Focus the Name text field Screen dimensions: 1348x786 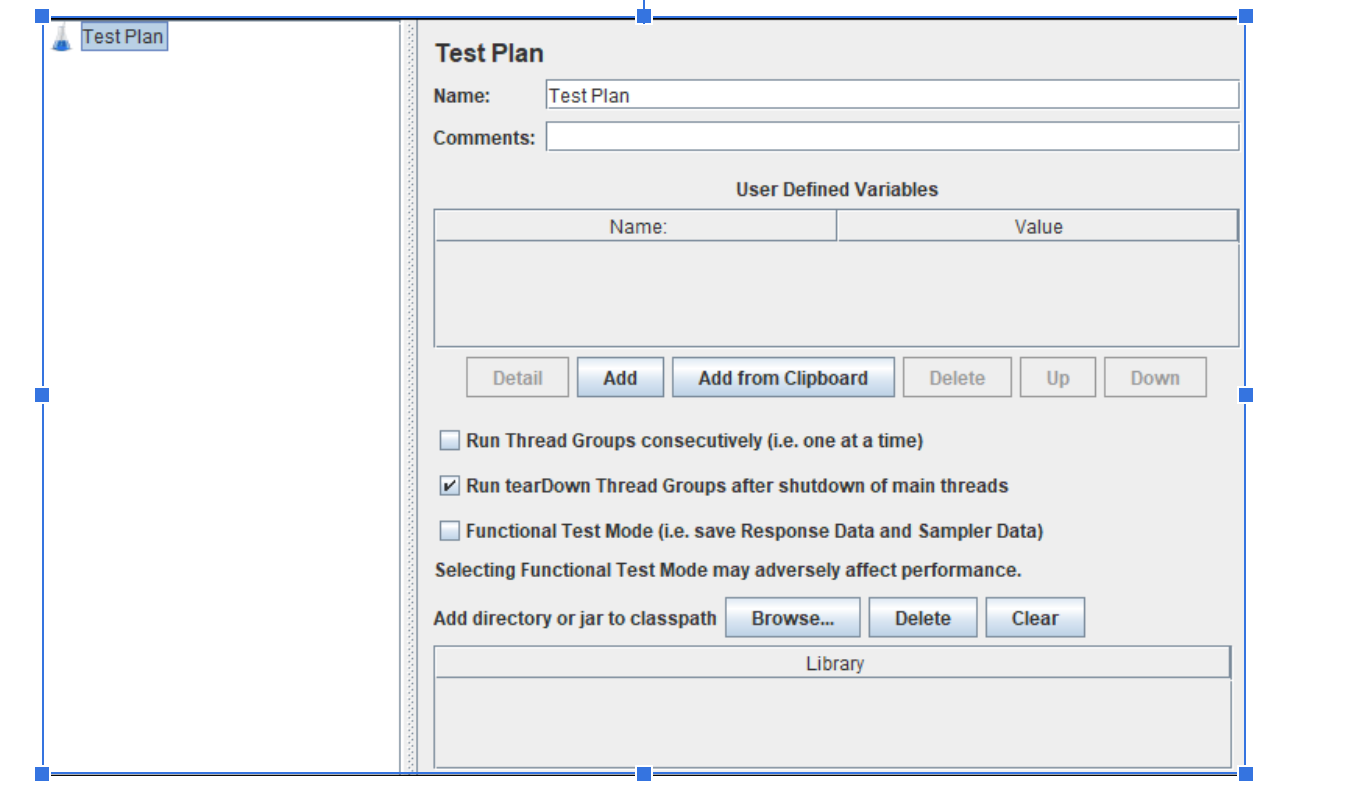891,96
